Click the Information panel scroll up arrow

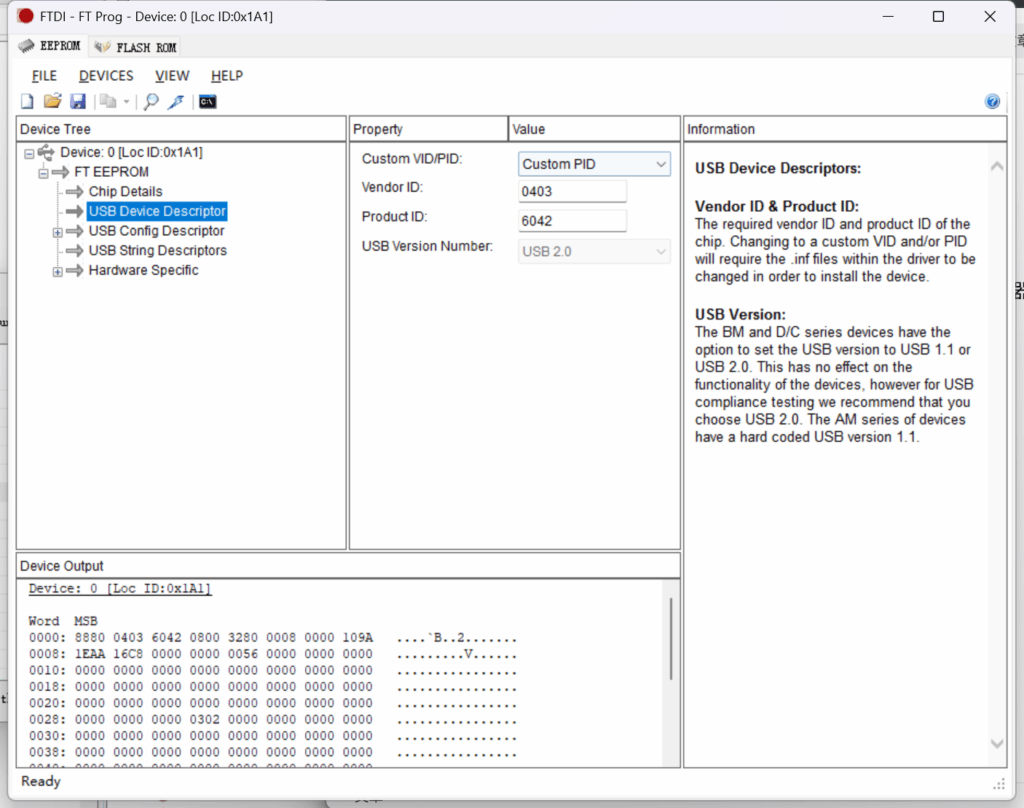(x=997, y=167)
